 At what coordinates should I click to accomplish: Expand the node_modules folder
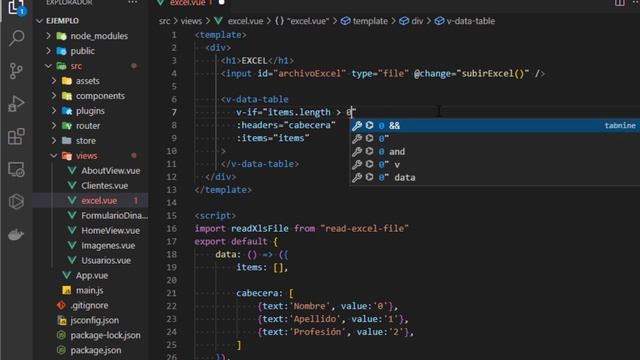point(49,36)
